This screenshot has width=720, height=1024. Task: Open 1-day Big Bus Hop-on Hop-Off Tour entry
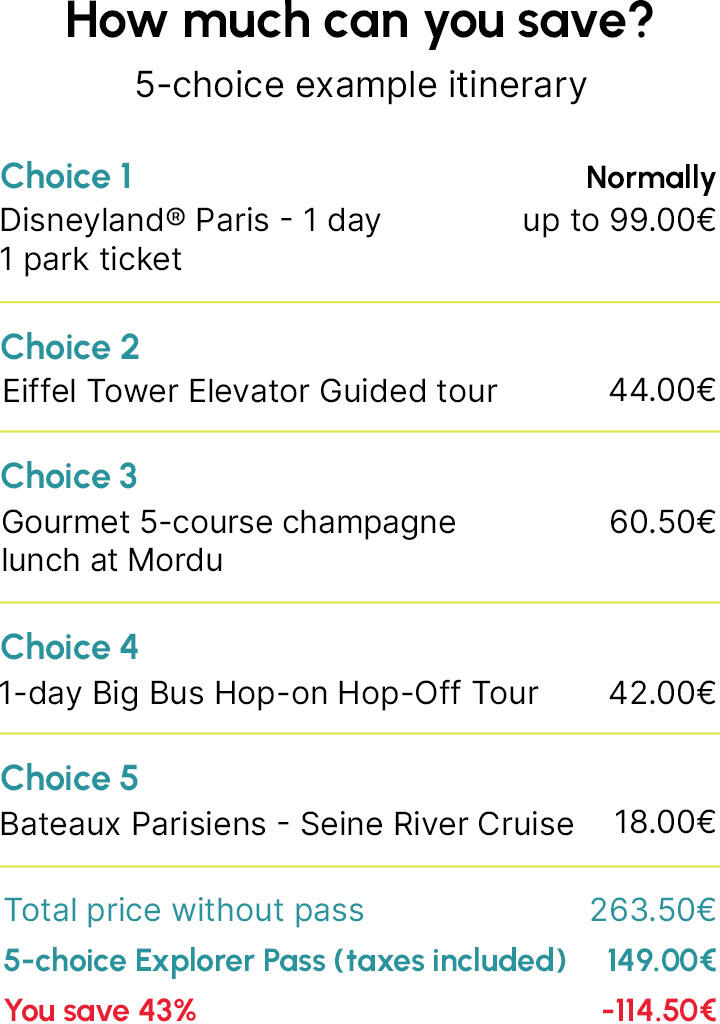269,694
